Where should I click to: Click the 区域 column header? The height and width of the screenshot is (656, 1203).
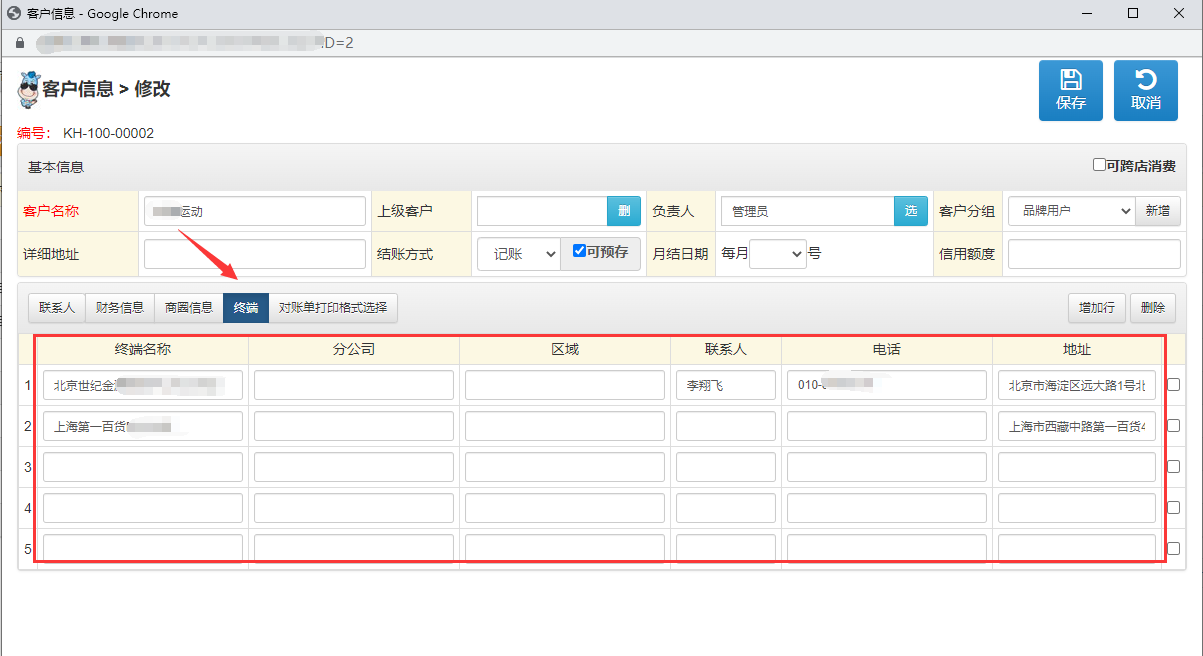pos(565,350)
